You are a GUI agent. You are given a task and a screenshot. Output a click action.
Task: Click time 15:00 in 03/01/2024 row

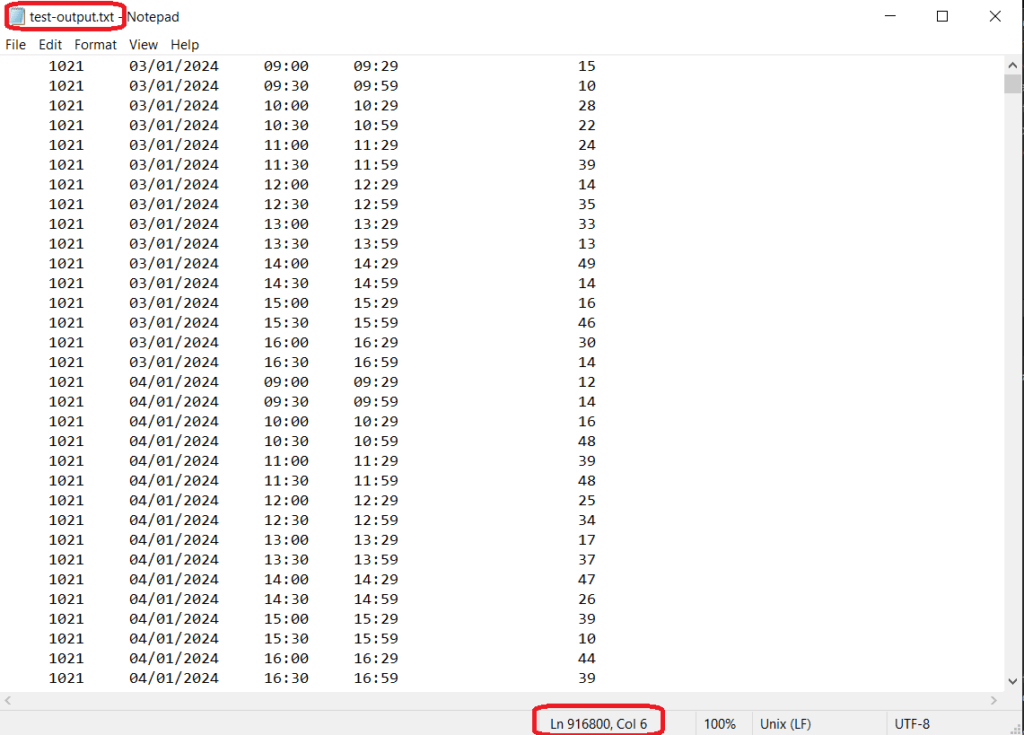coord(286,302)
